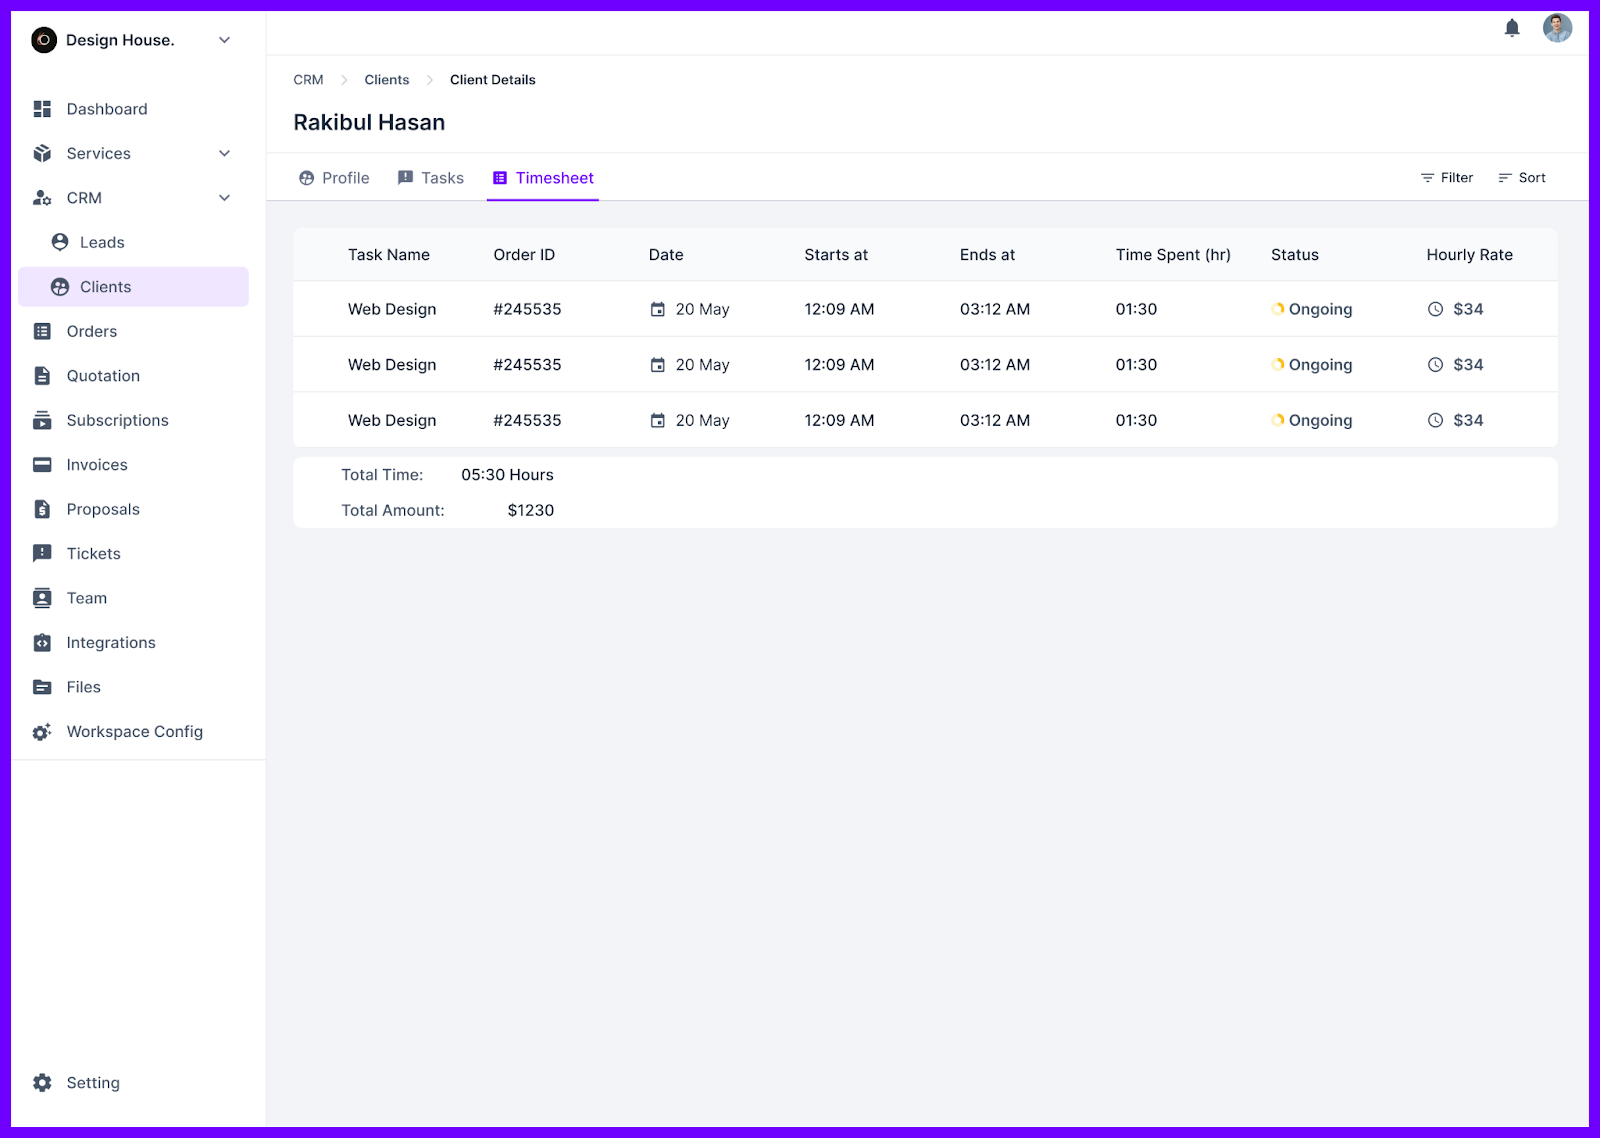Click the Team sidebar icon
This screenshot has width=1600, height=1138.
[x=41, y=597]
